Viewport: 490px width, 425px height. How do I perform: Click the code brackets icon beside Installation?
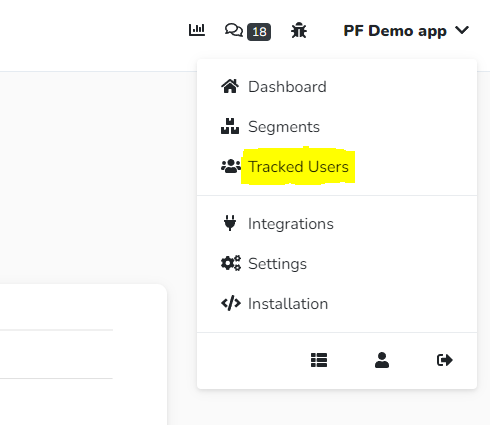point(231,303)
